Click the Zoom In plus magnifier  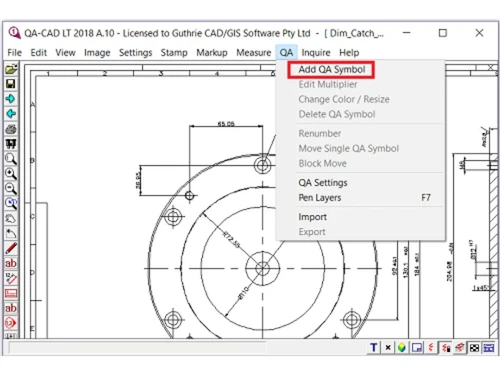tap(11, 174)
